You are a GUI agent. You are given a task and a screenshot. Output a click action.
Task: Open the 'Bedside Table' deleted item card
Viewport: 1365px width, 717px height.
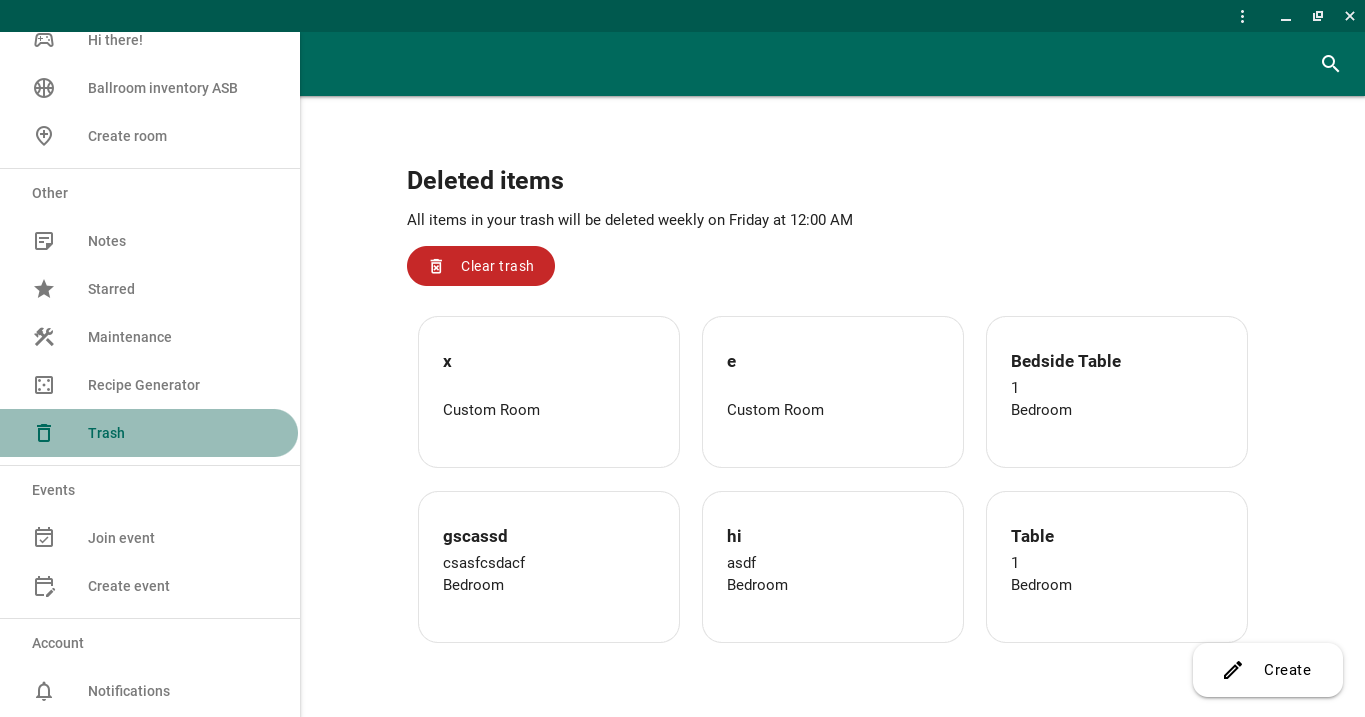pyautogui.click(x=1116, y=392)
